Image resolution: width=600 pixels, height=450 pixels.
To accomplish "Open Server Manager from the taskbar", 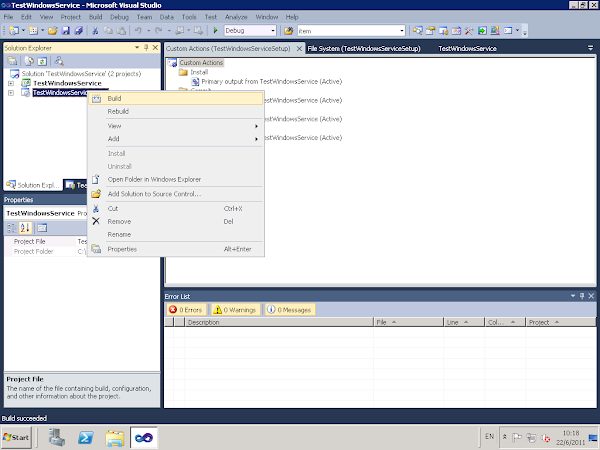I will [57, 437].
